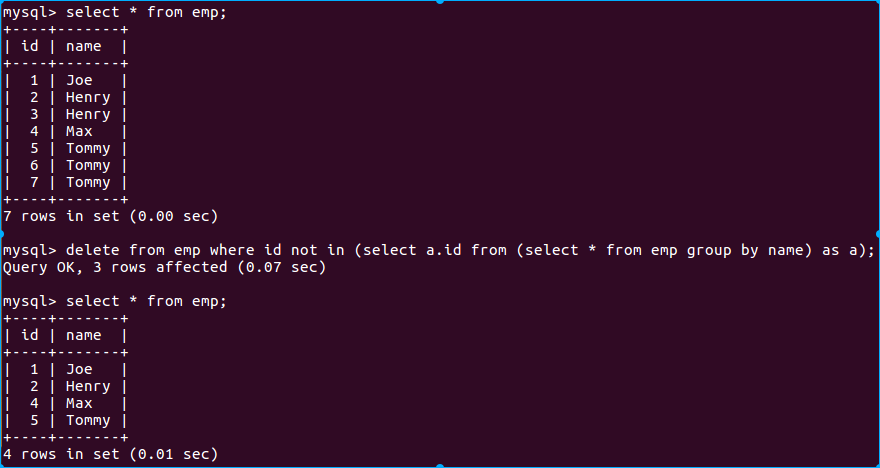Click 'Query OK, 3 rows affected' message
This screenshot has height=468, width=880.
tap(115, 268)
